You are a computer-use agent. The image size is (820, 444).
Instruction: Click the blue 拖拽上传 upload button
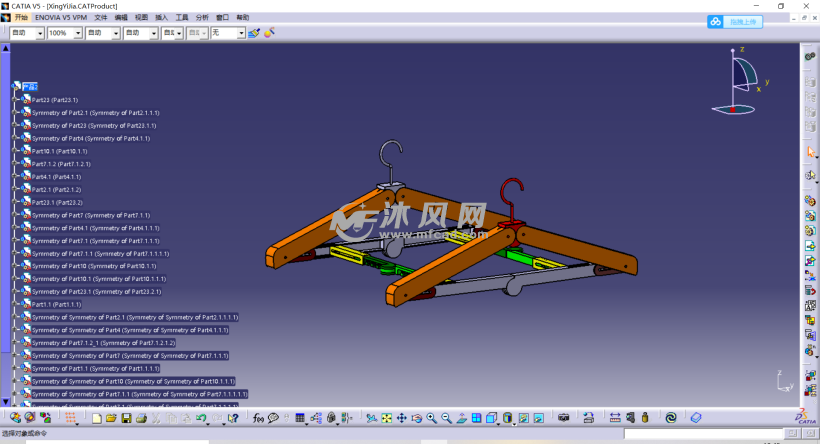[x=735, y=21]
